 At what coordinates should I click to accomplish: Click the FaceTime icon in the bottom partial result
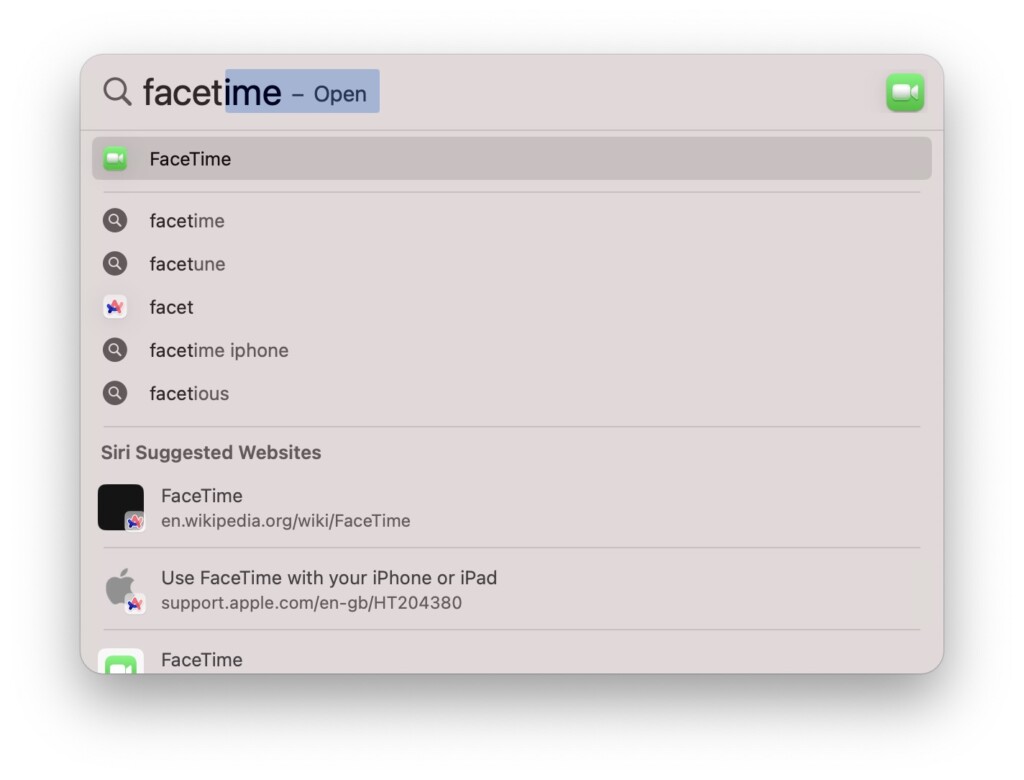121,661
